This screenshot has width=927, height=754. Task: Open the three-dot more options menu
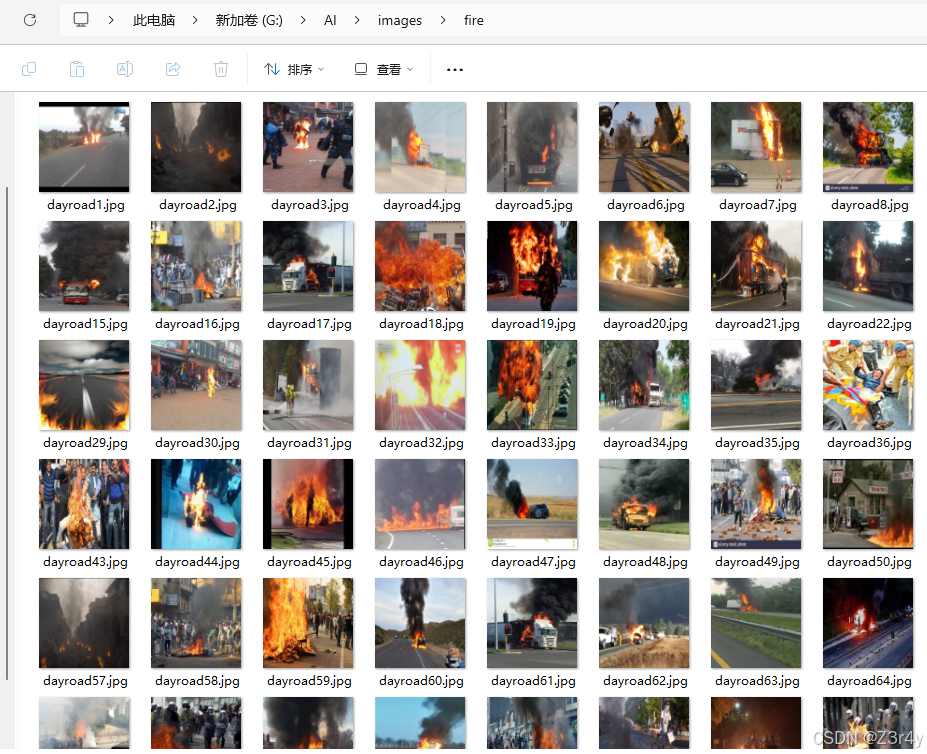(x=455, y=70)
